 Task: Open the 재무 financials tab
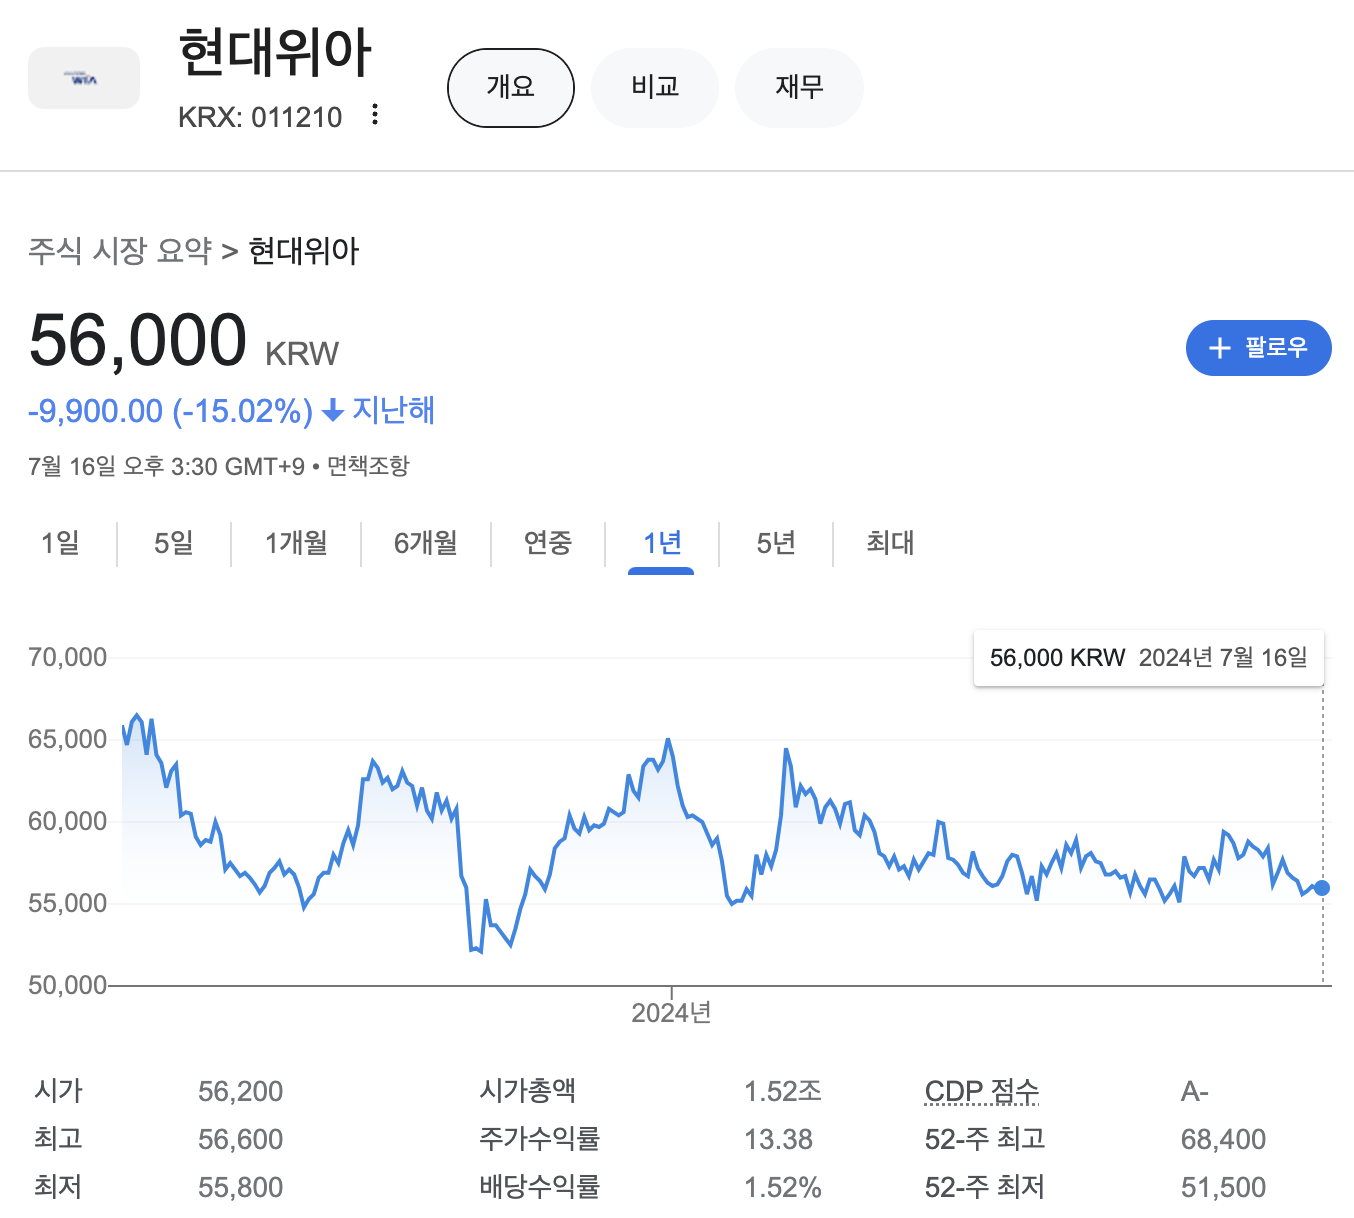coord(799,88)
